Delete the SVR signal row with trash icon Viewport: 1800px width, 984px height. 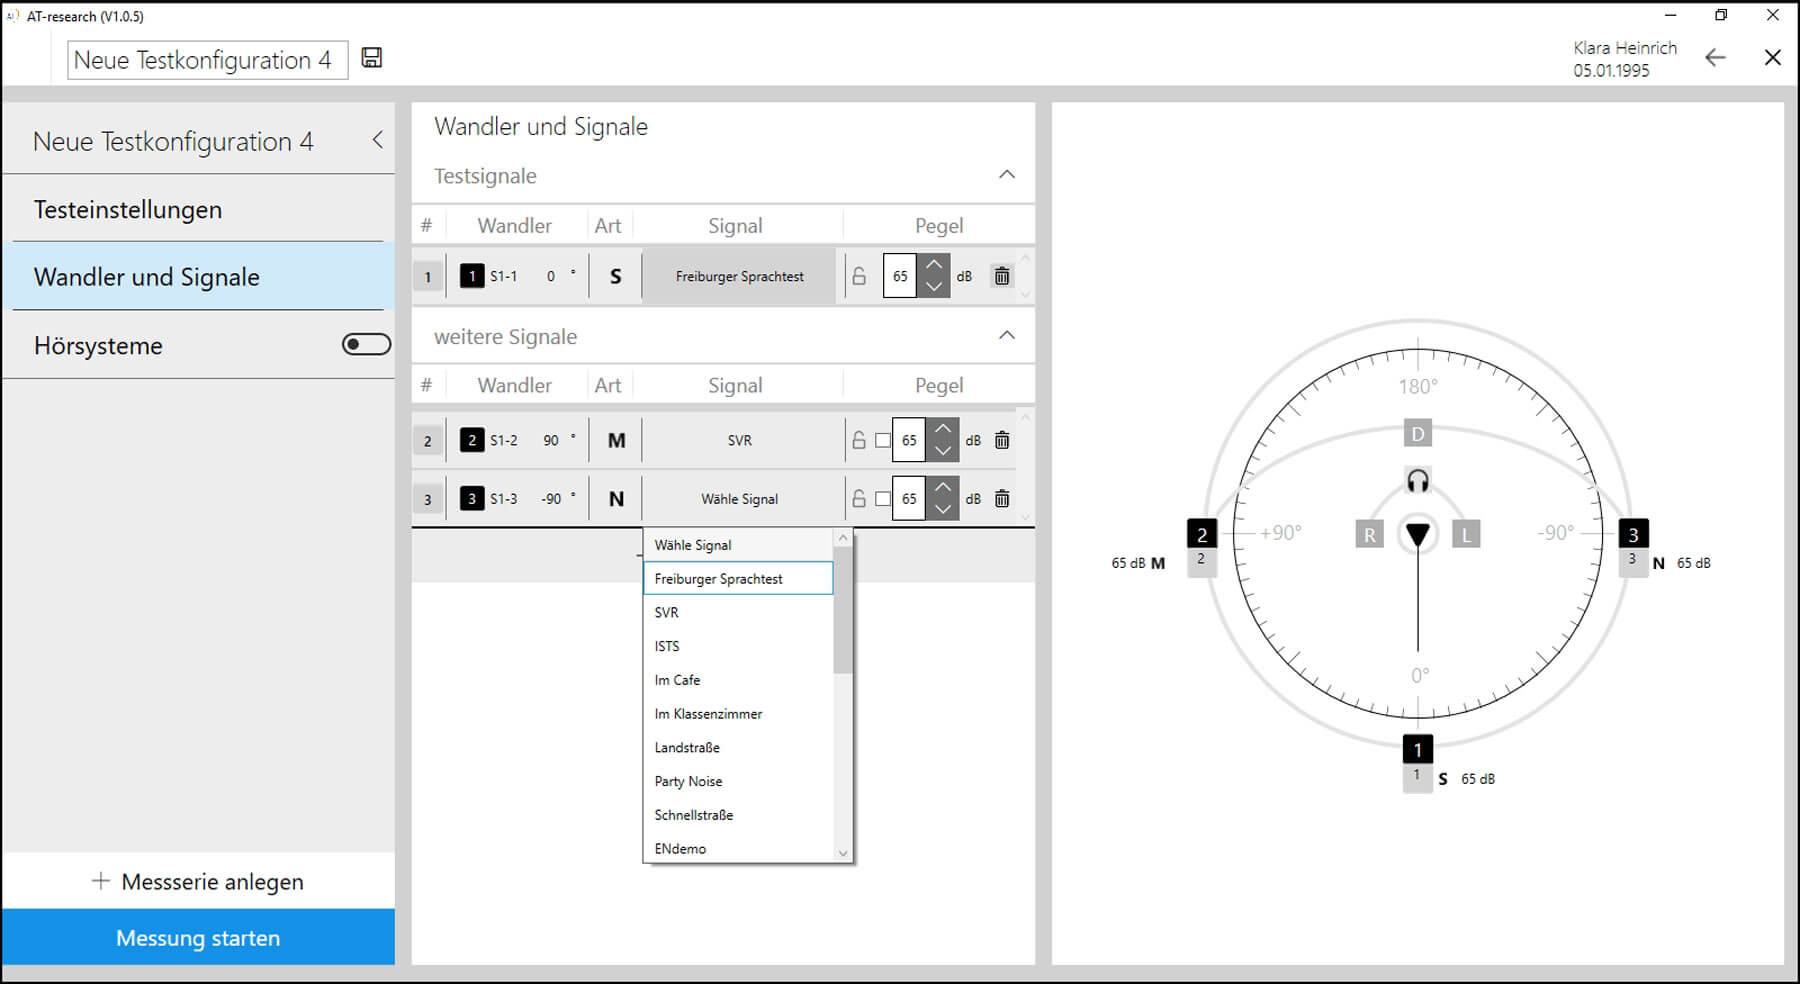coord(1001,440)
